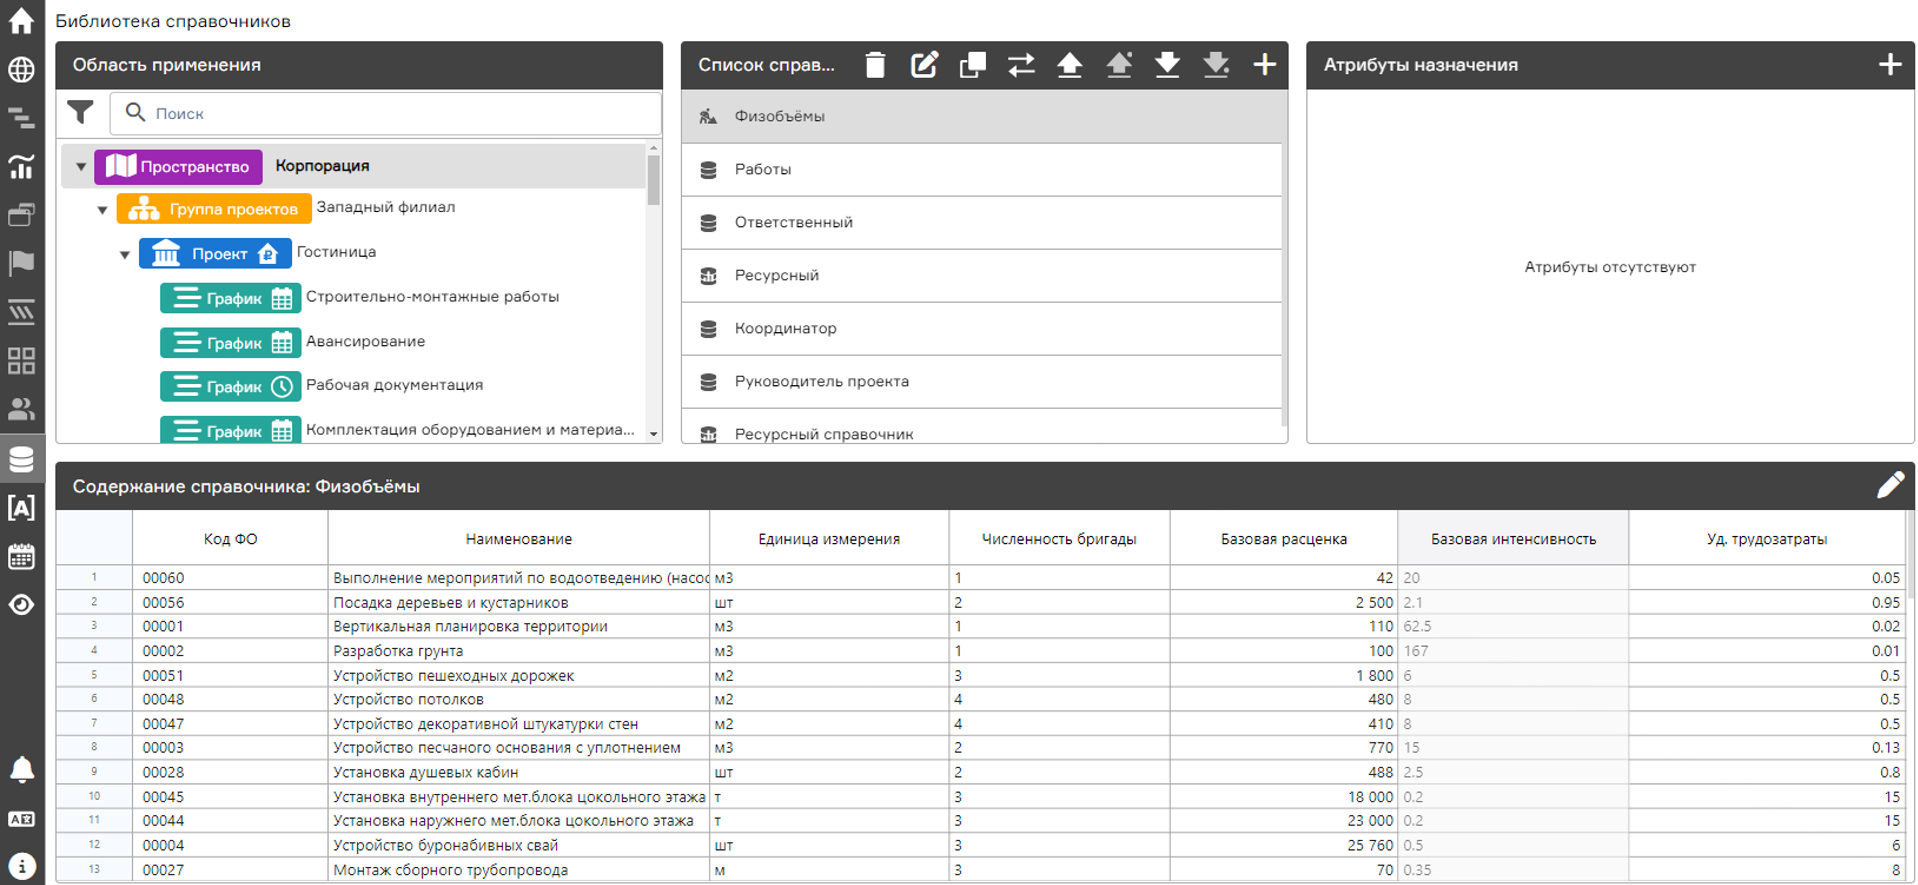The width and height of the screenshot is (1918, 885).
Task: Collapse the Западный филиал project group
Action: pos(102,210)
